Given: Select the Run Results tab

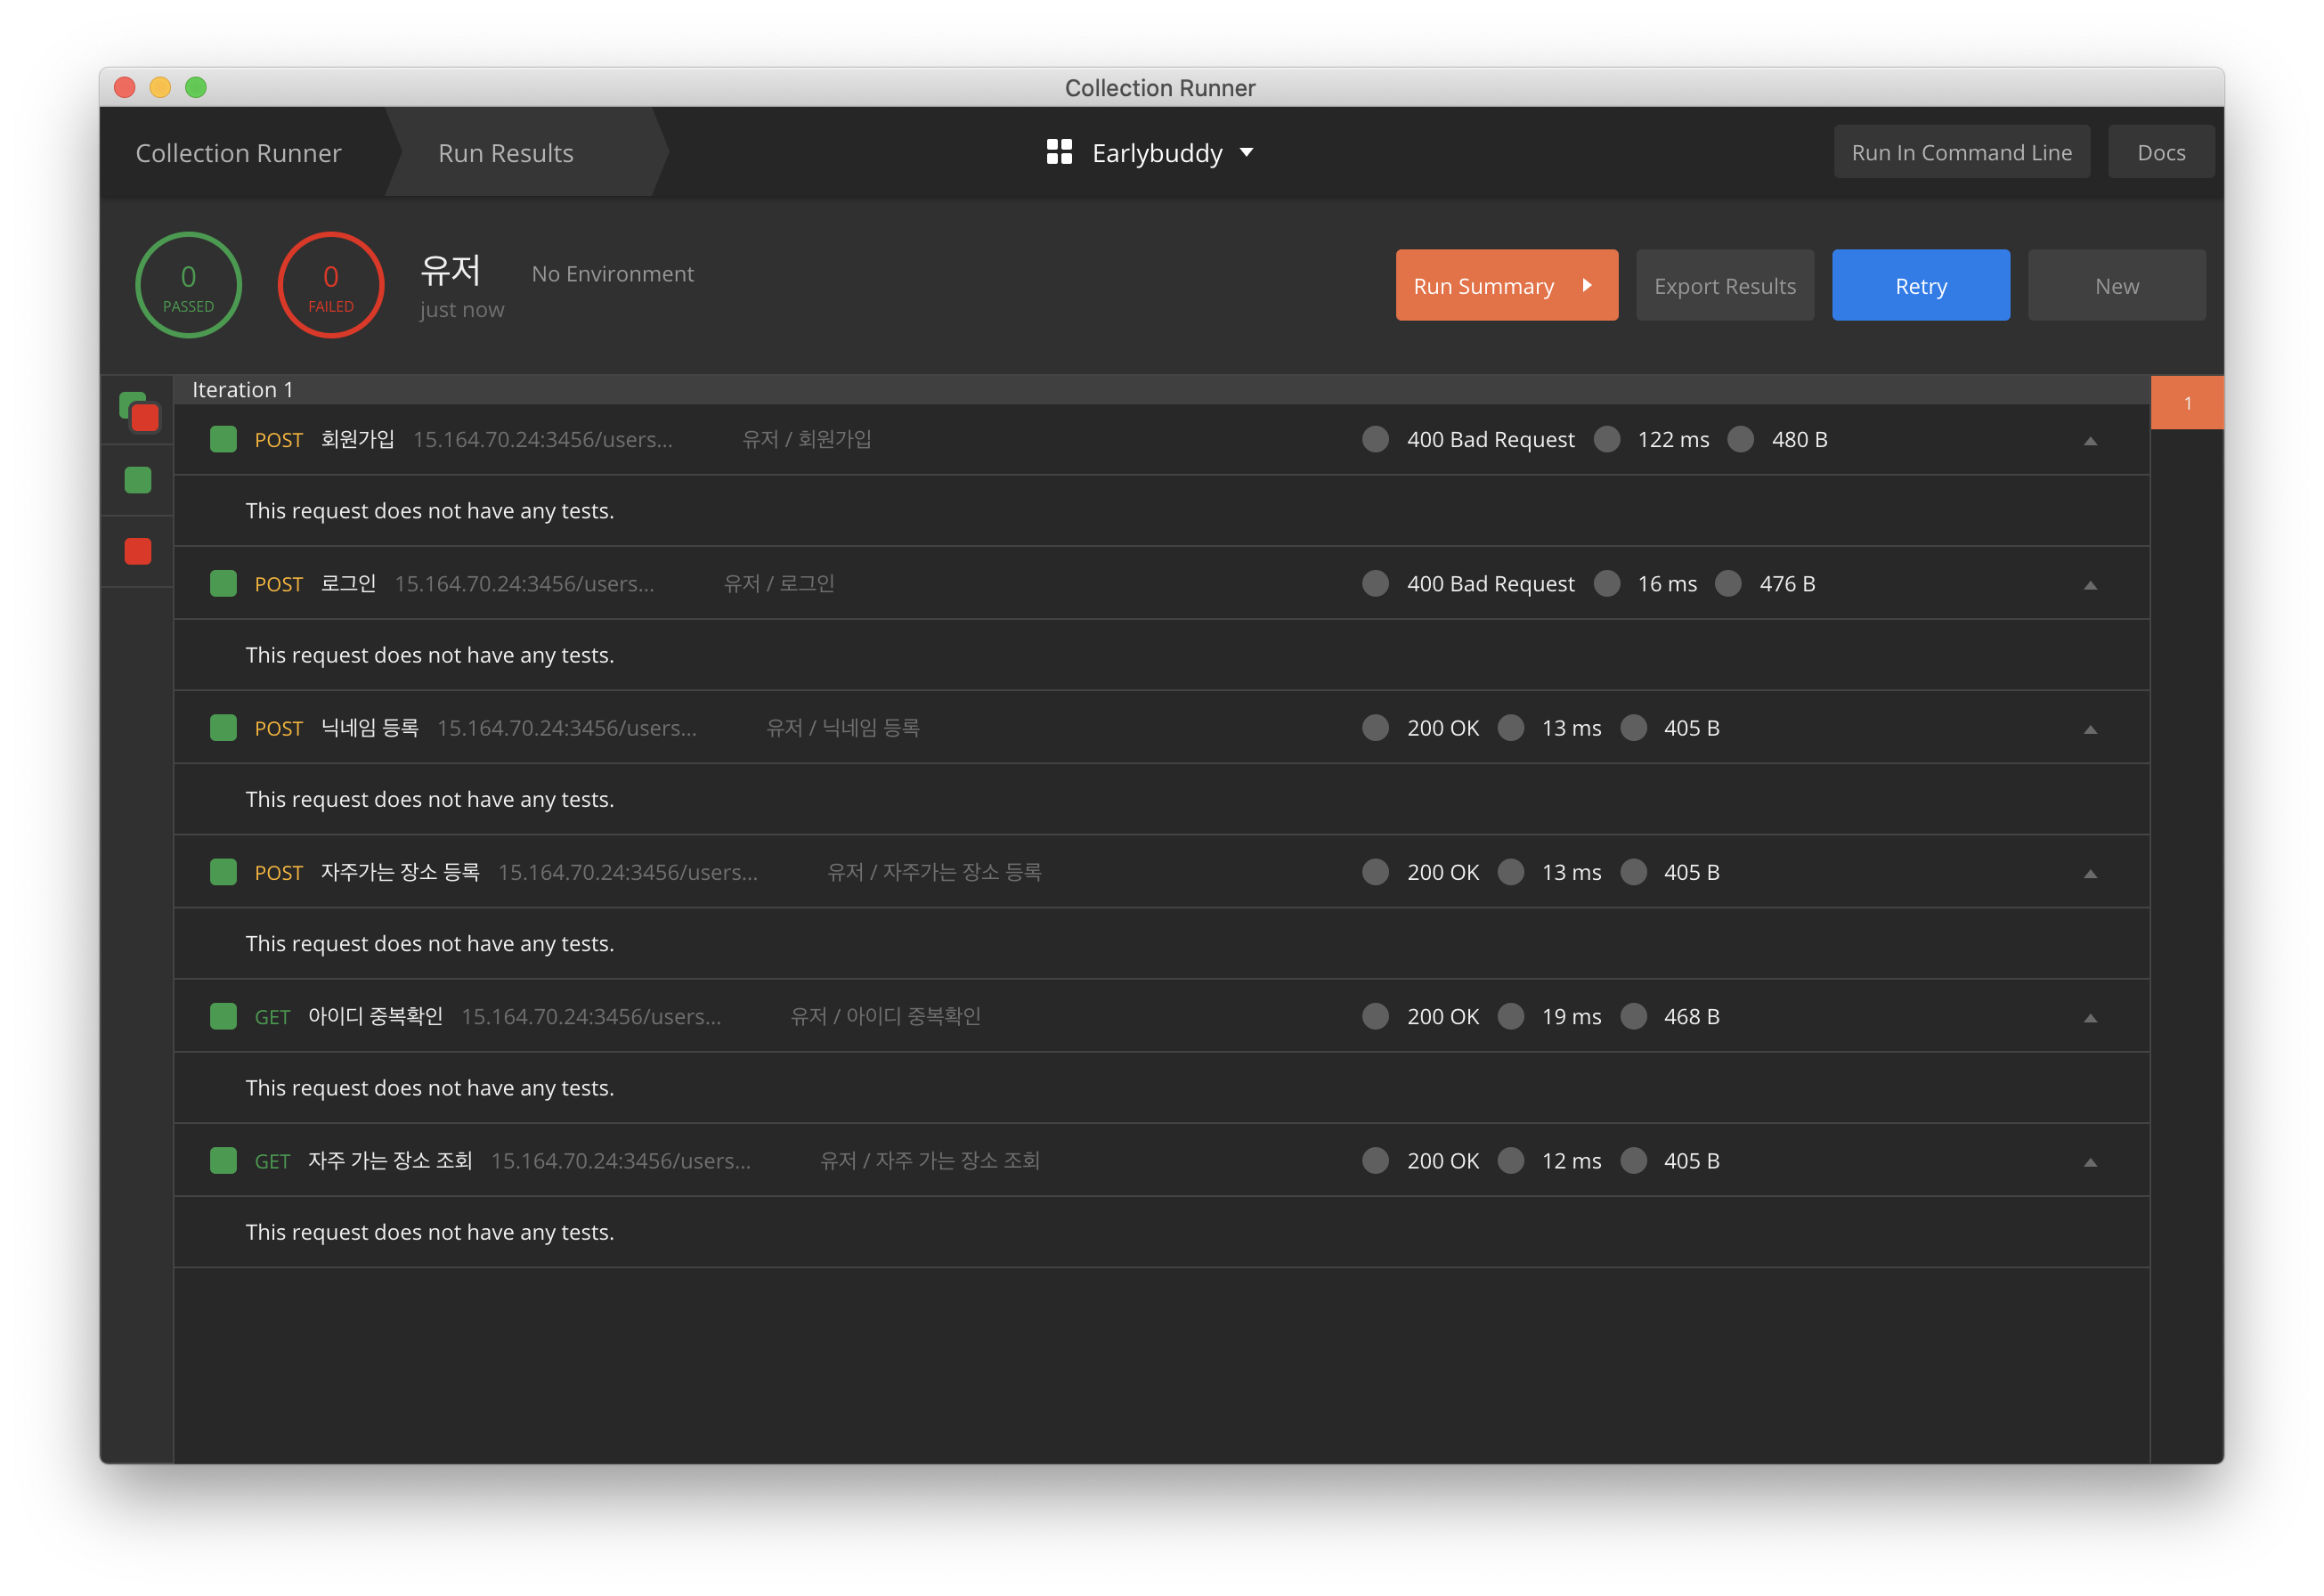Looking at the screenshot, I should pyautogui.click(x=506, y=153).
